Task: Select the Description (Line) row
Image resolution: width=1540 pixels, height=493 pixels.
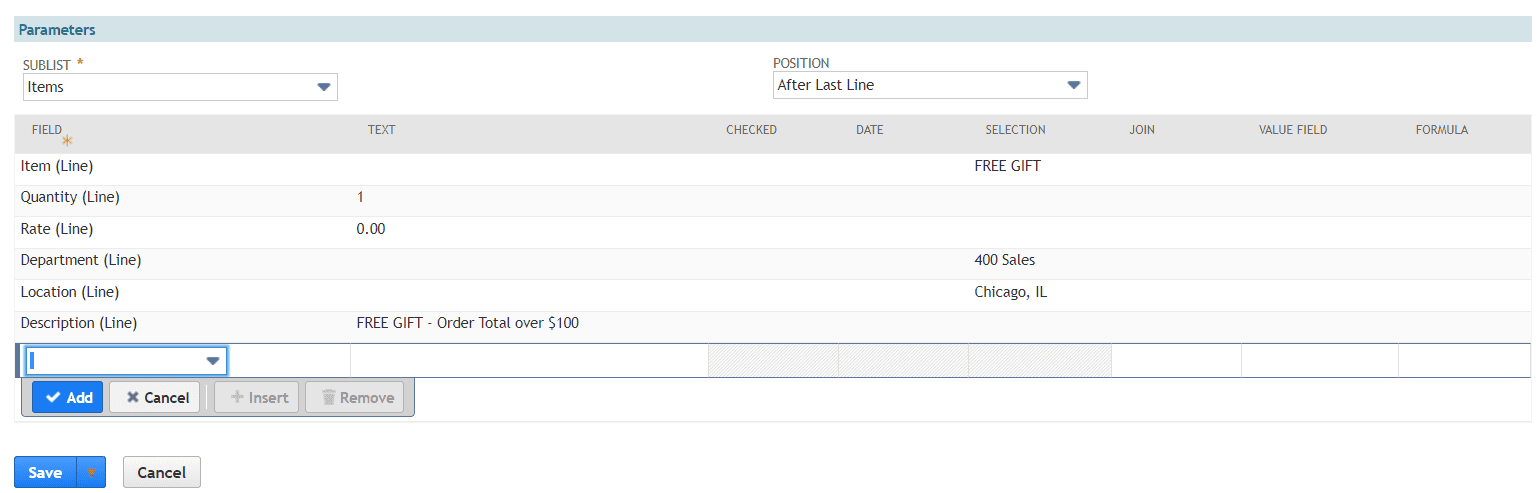Action: coord(79,323)
